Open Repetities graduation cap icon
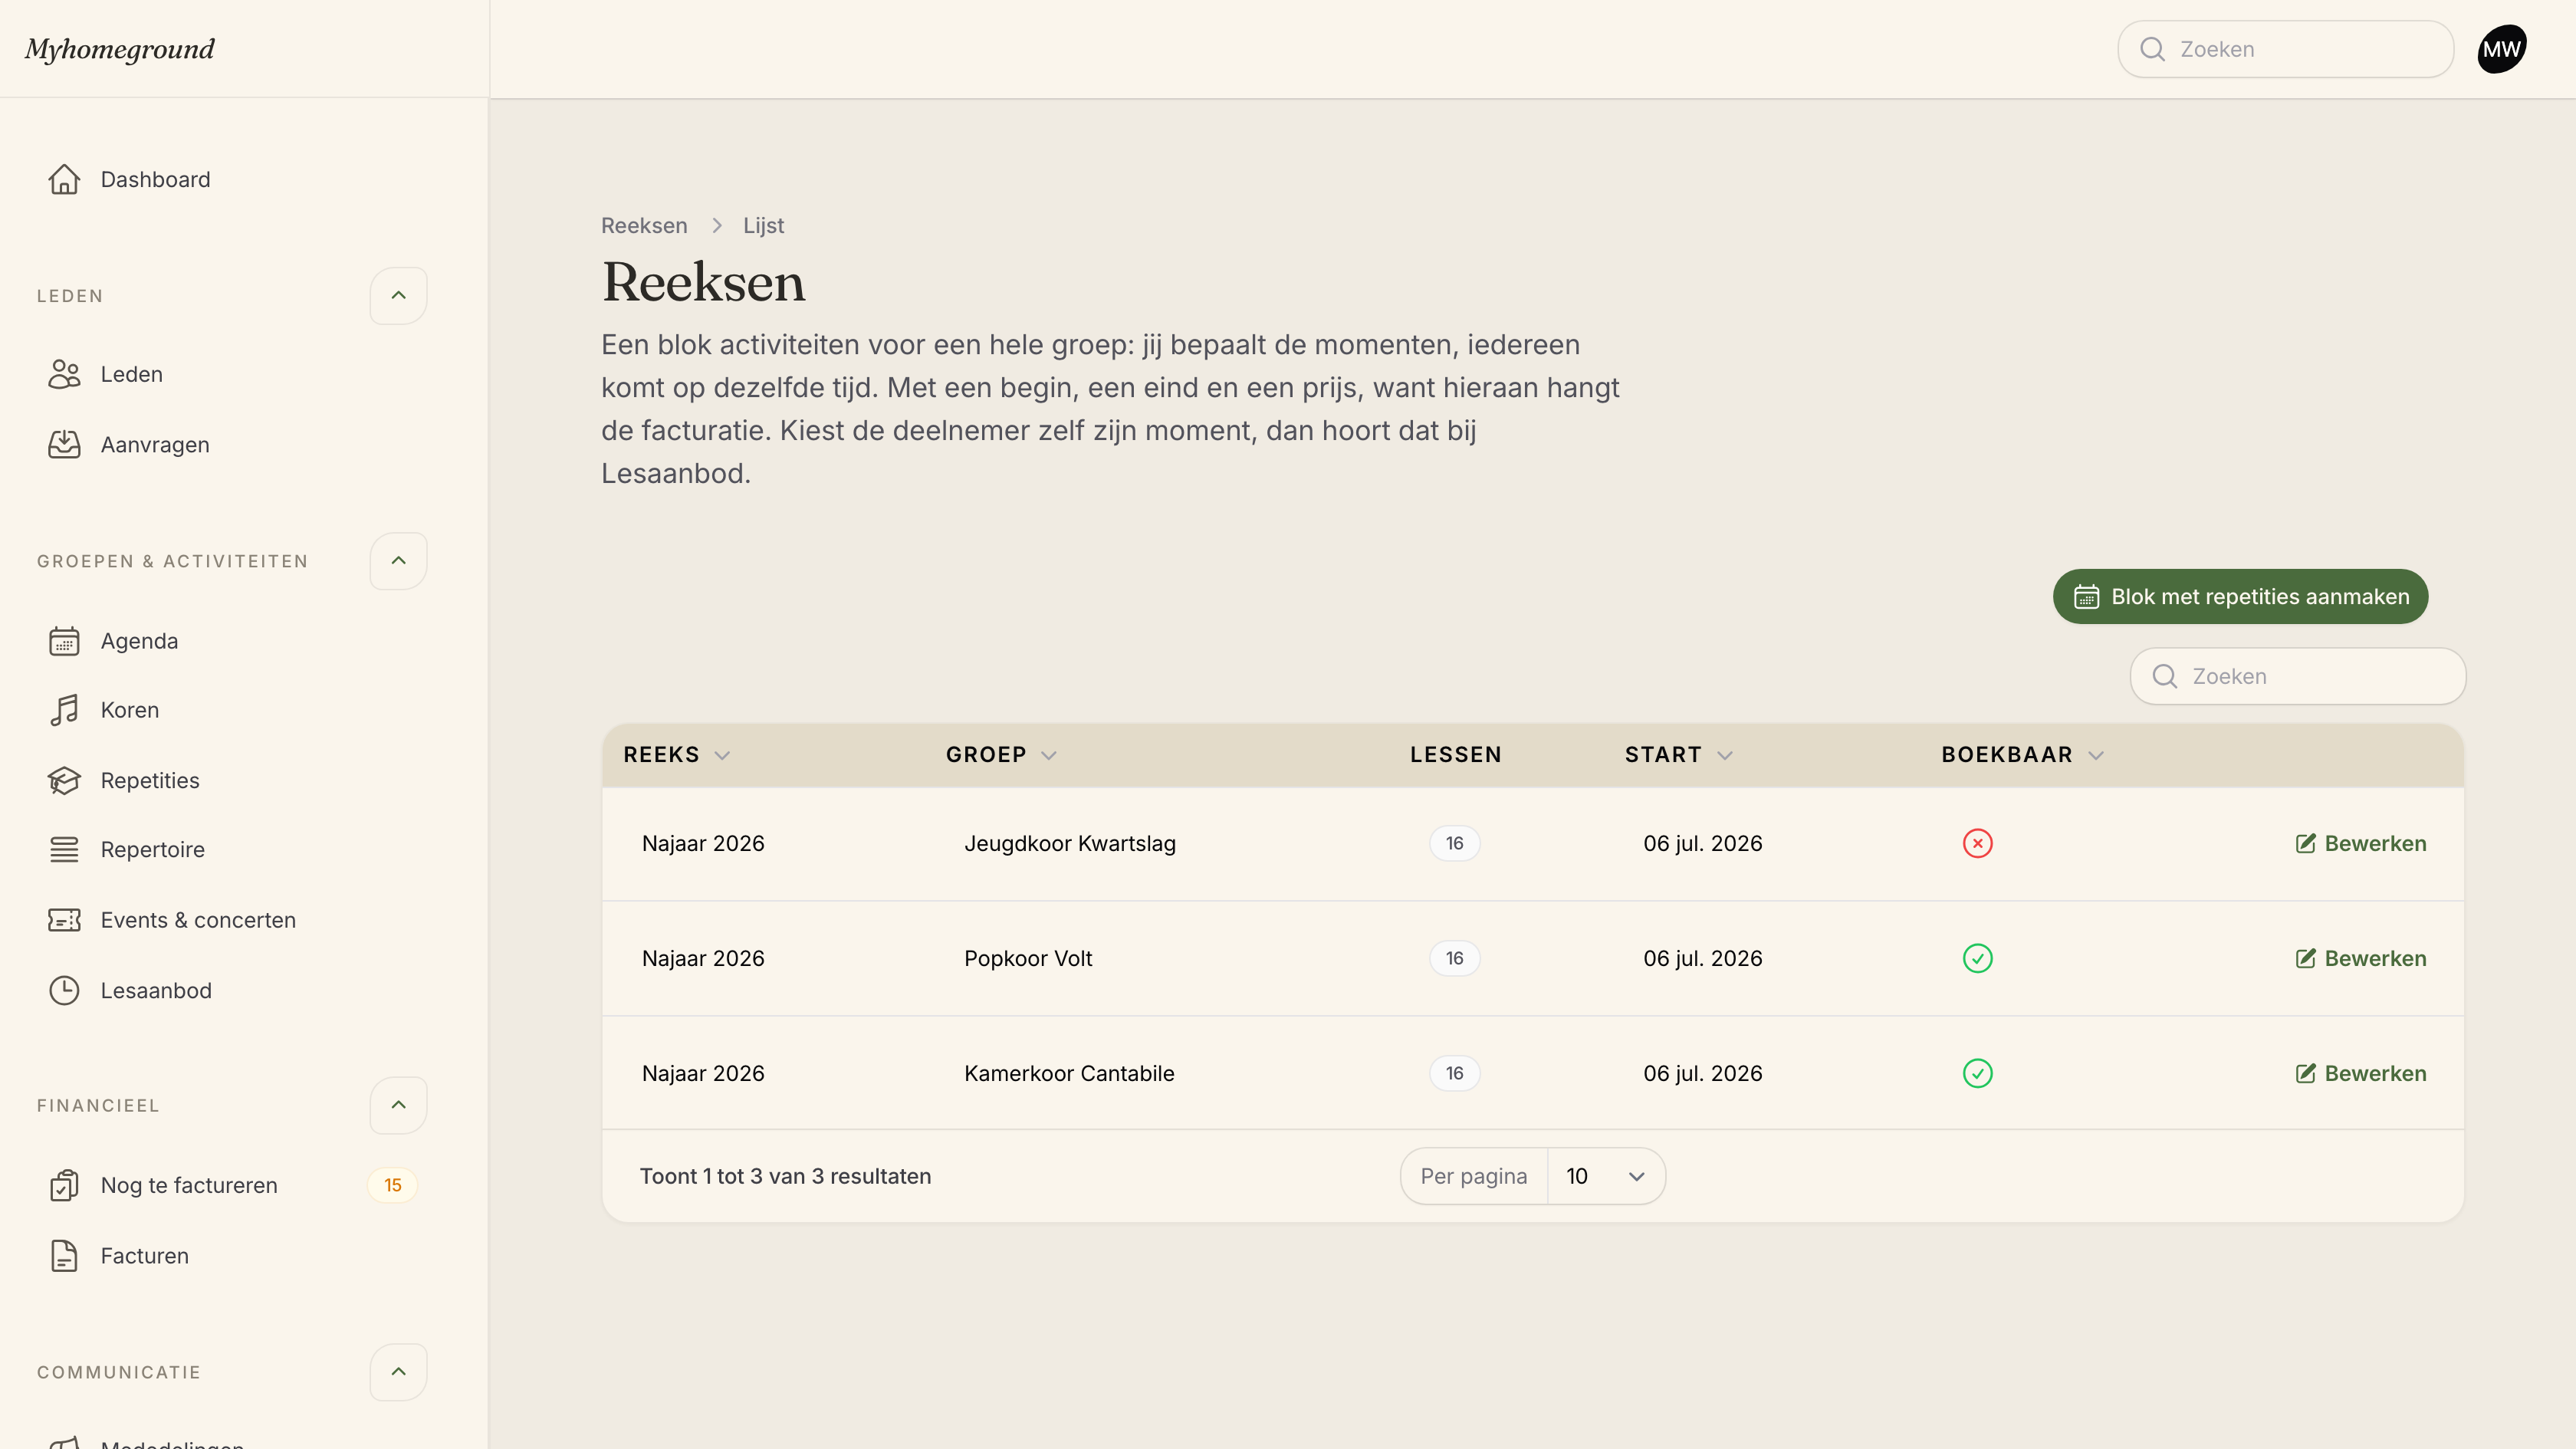 click(x=64, y=780)
